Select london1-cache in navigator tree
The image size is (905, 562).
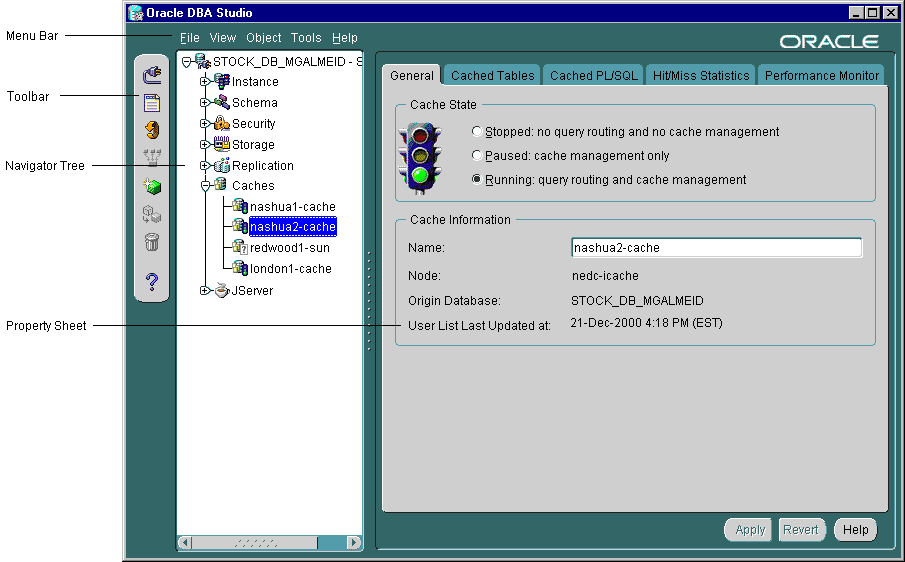click(x=290, y=268)
